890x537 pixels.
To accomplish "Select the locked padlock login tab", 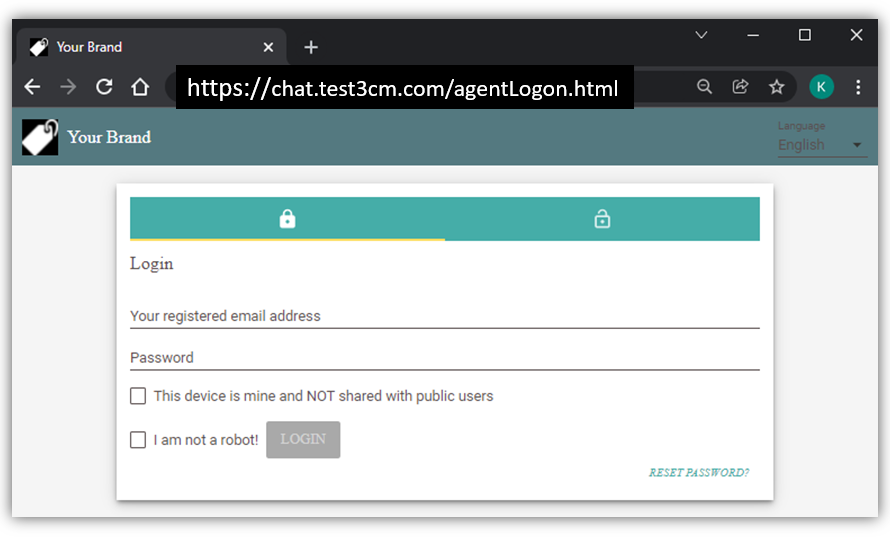I will tap(287, 219).
